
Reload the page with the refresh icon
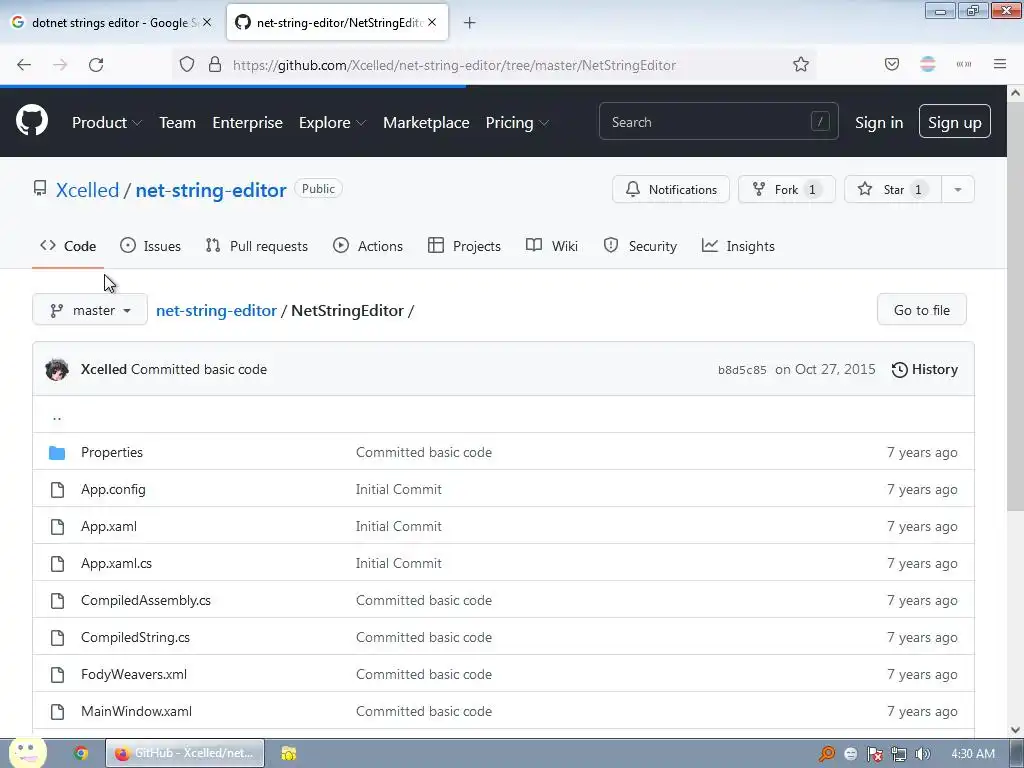[x=96, y=65]
